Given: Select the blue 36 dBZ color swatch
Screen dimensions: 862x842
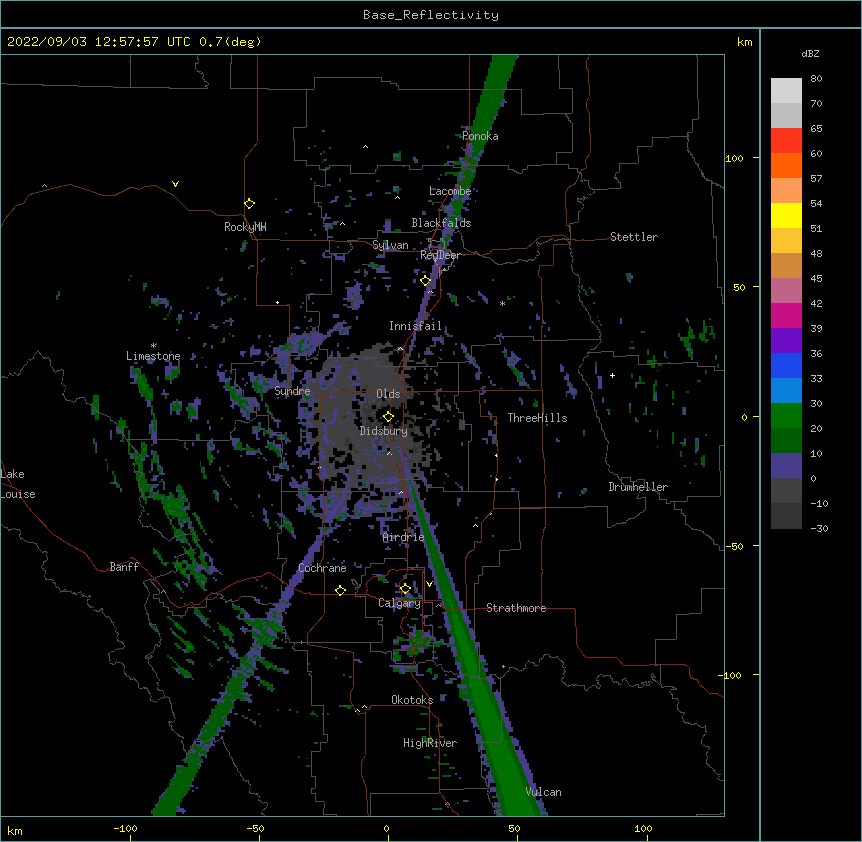Looking at the screenshot, I should (786, 365).
